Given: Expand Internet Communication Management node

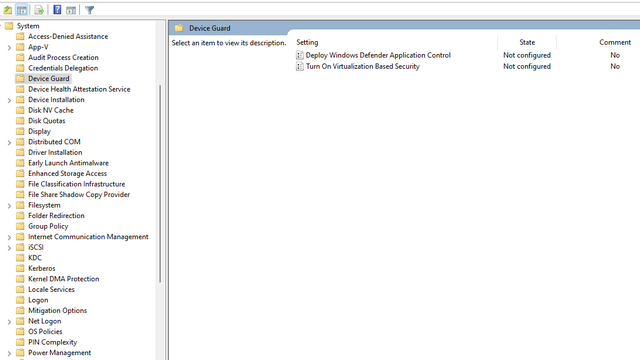Looking at the screenshot, I should [x=9, y=237].
